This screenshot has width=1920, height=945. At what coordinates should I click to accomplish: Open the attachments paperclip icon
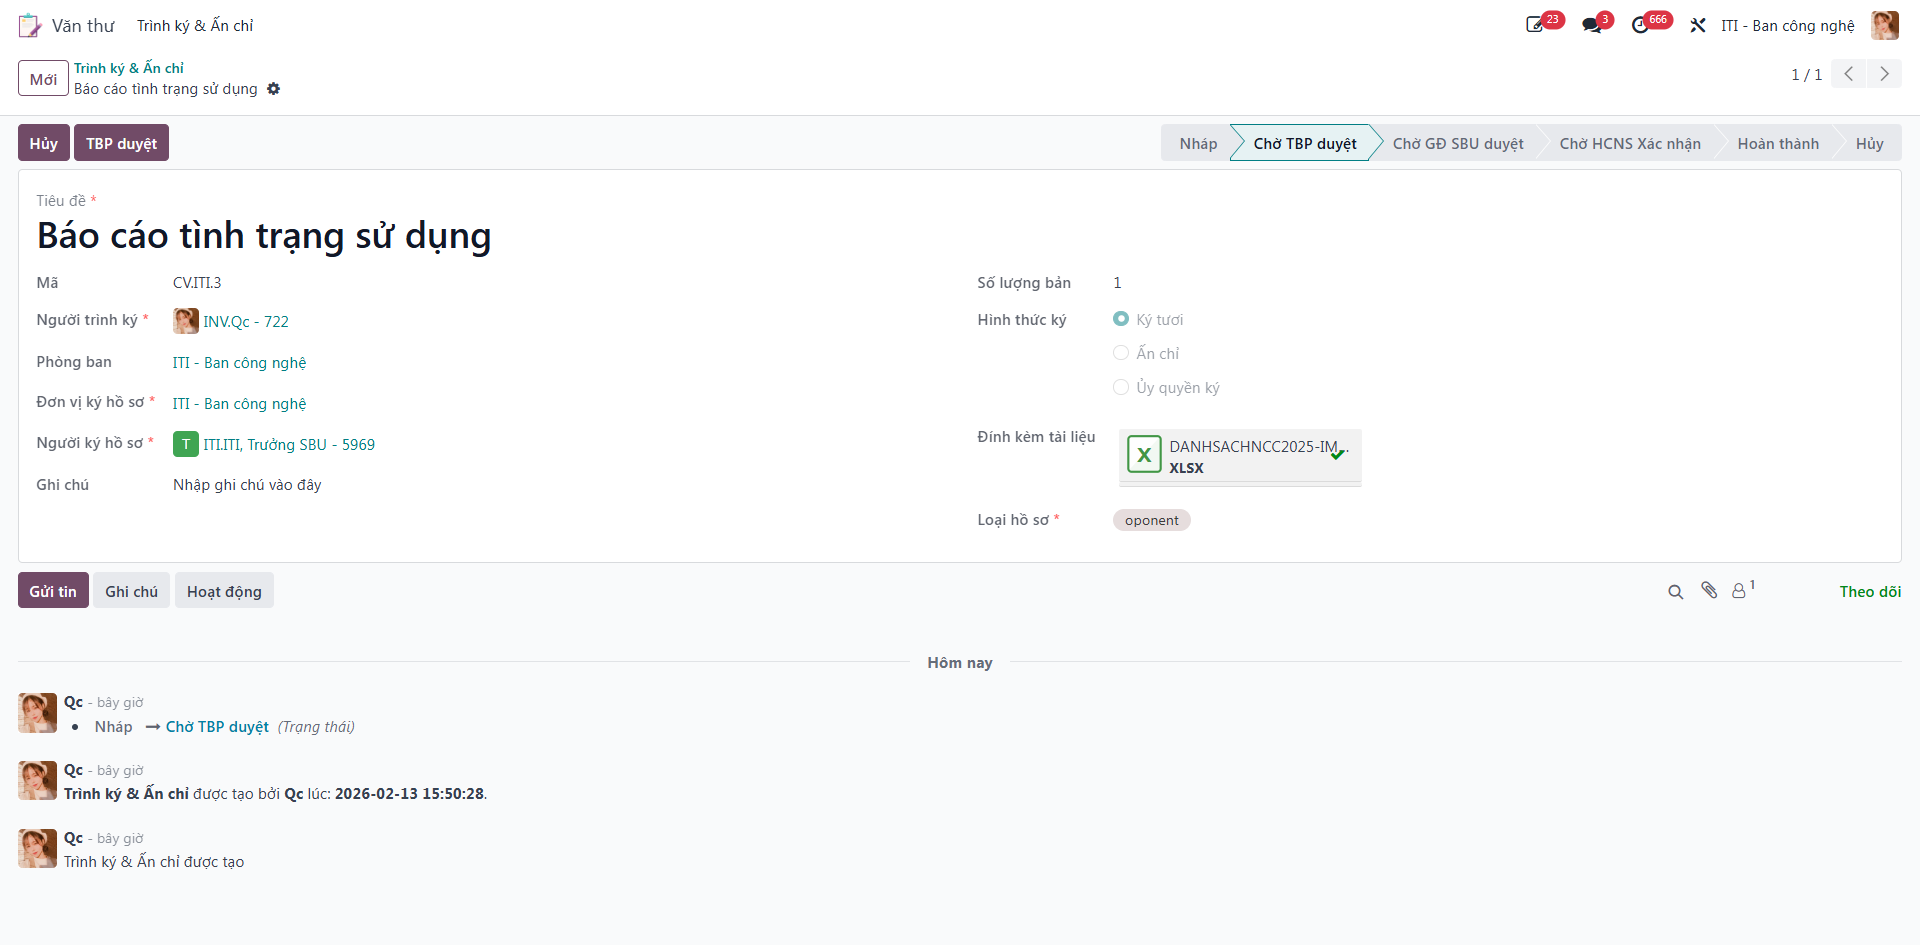(x=1710, y=591)
